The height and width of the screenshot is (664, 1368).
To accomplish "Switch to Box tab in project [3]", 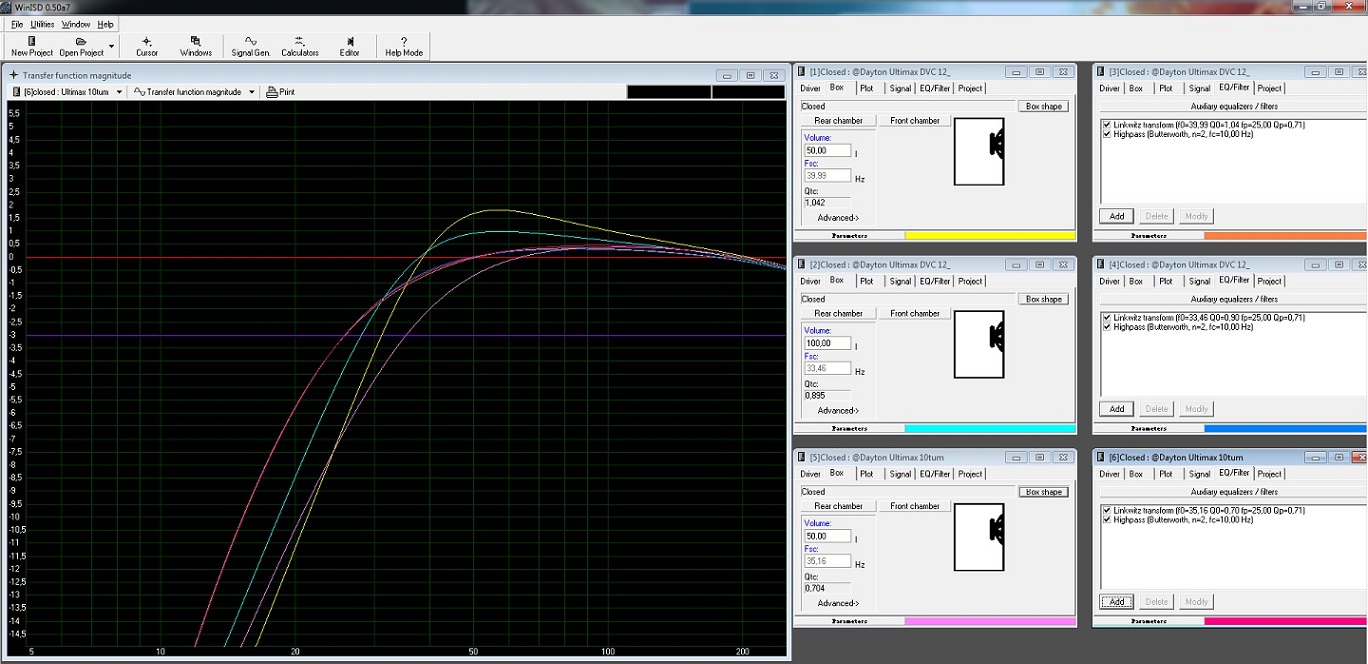I will 1136,88.
